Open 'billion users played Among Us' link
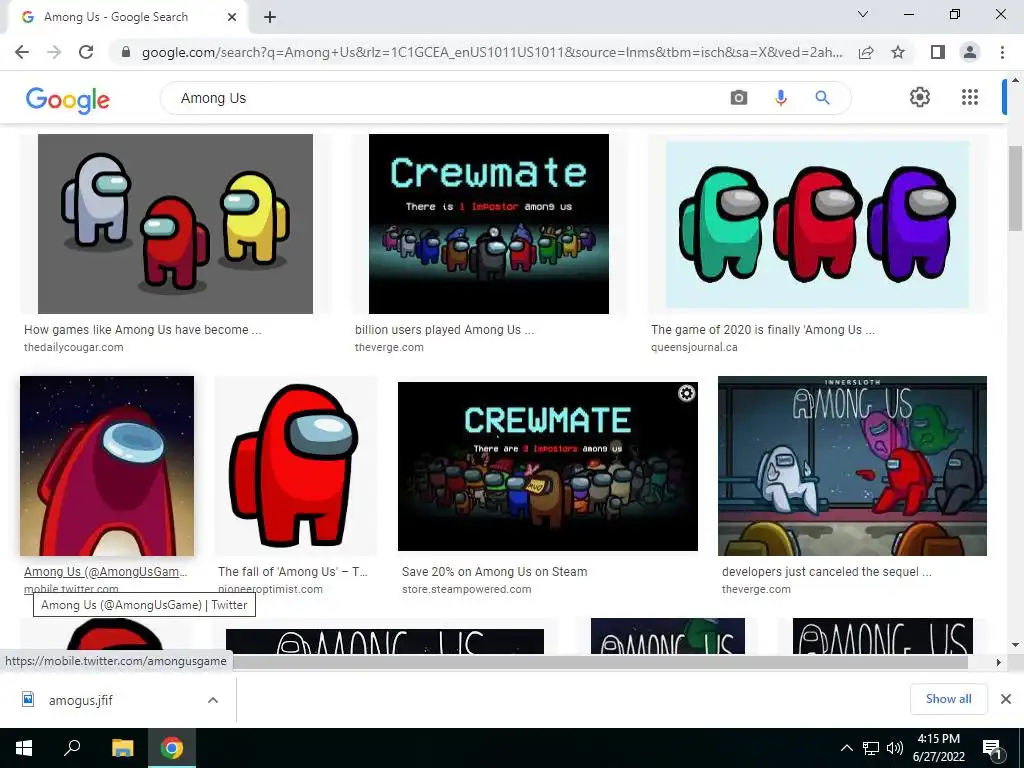 click(445, 330)
